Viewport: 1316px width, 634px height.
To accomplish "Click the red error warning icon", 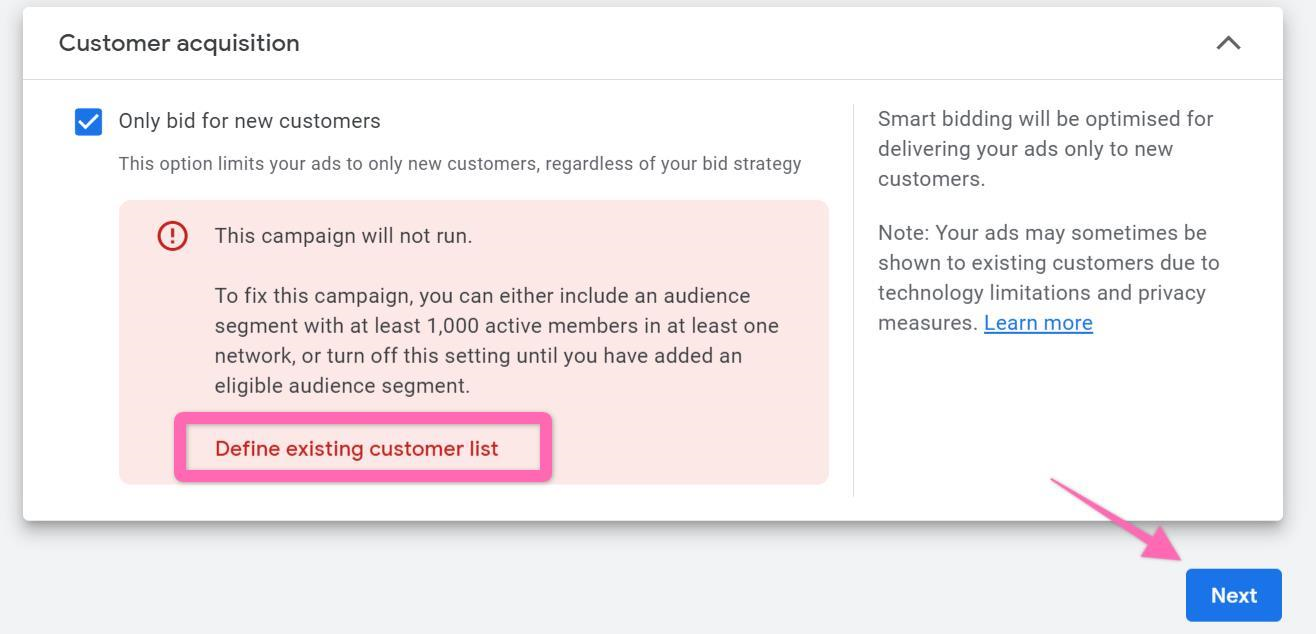I will tap(172, 236).
